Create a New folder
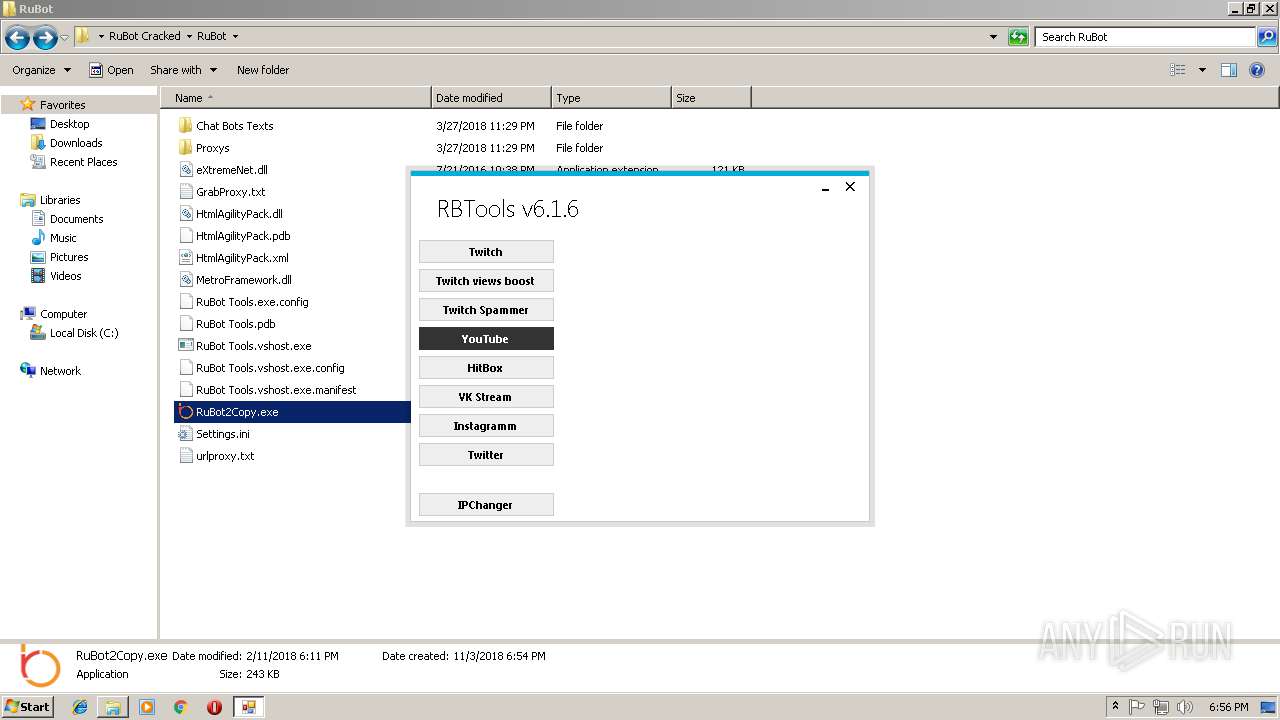 263,70
